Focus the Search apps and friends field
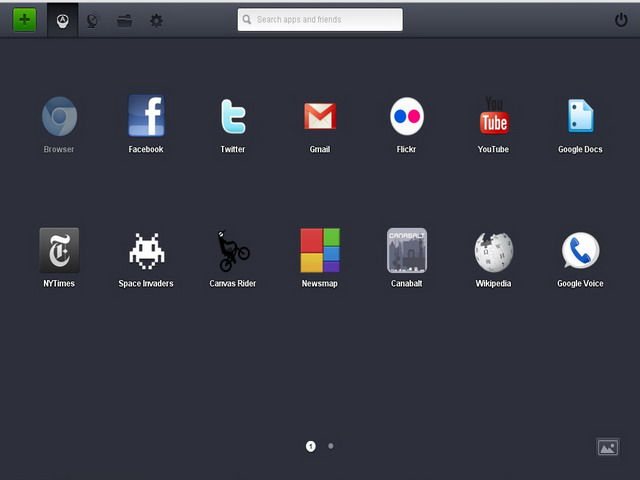 click(x=320, y=20)
